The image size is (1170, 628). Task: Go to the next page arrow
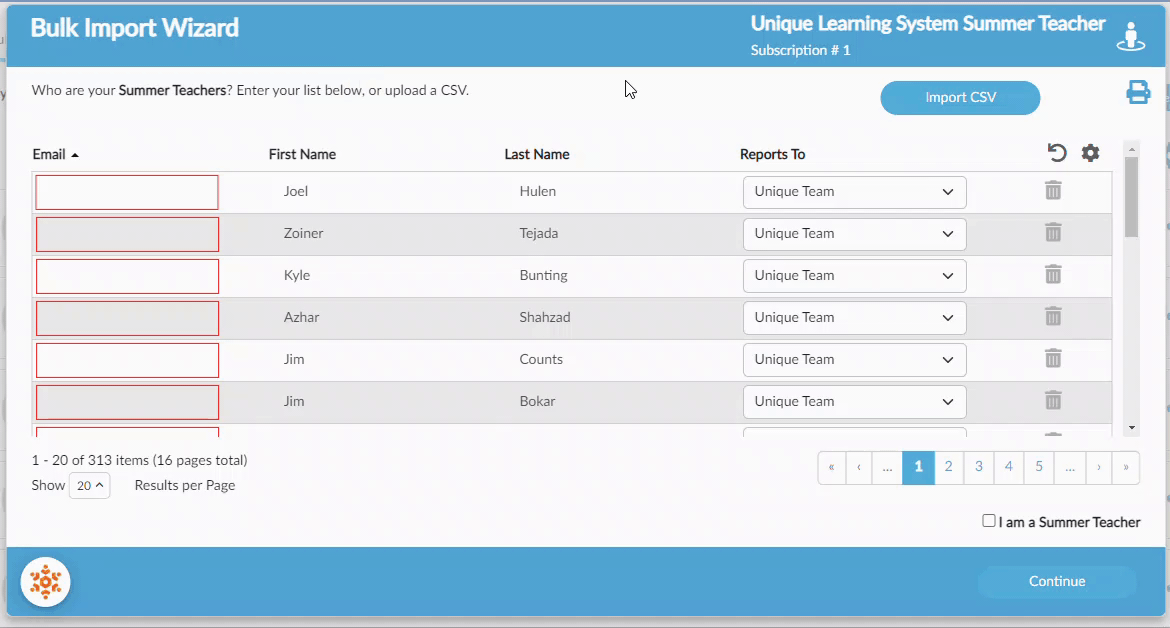point(1098,468)
